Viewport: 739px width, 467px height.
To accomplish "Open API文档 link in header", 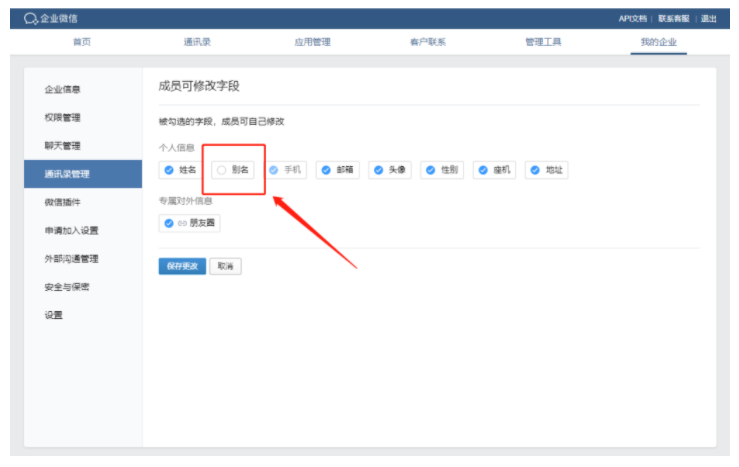I will (632, 18).
